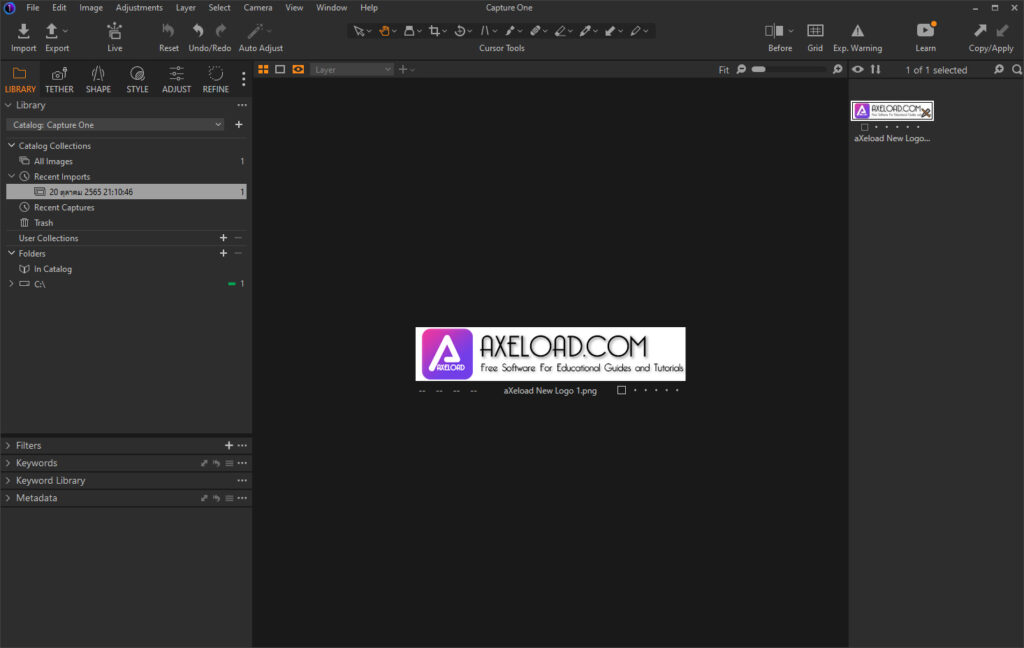Image resolution: width=1024 pixels, height=648 pixels.
Task: Click the Redo arrow
Action: (221, 31)
